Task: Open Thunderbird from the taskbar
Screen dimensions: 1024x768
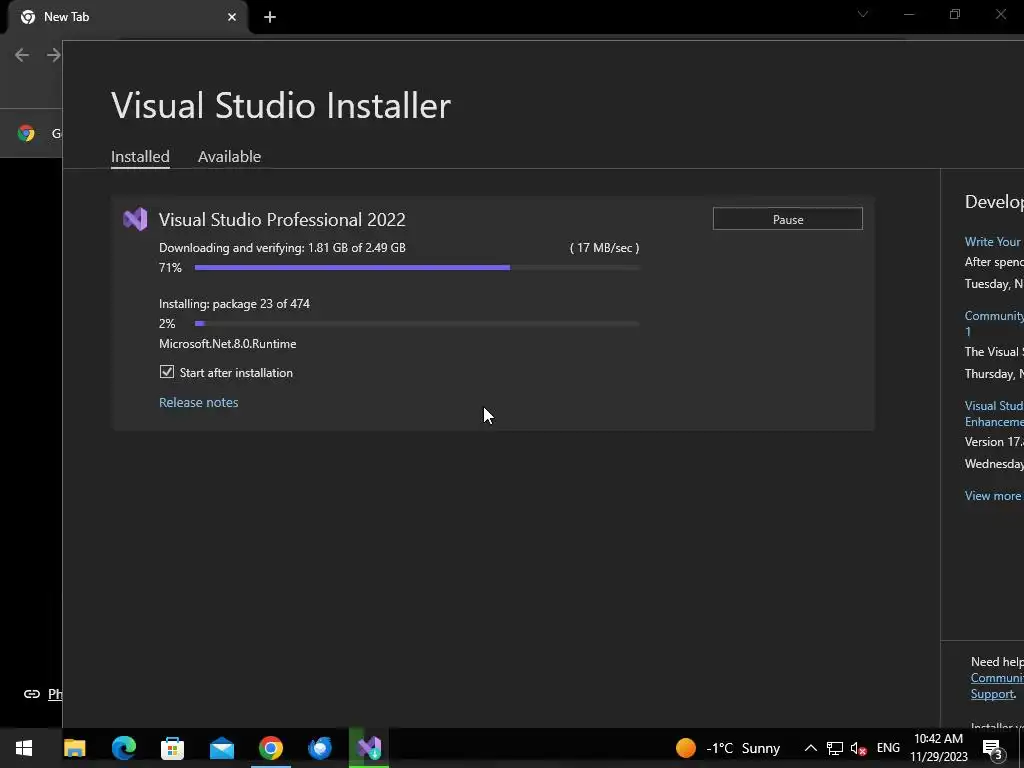Action: [x=320, y=748]
